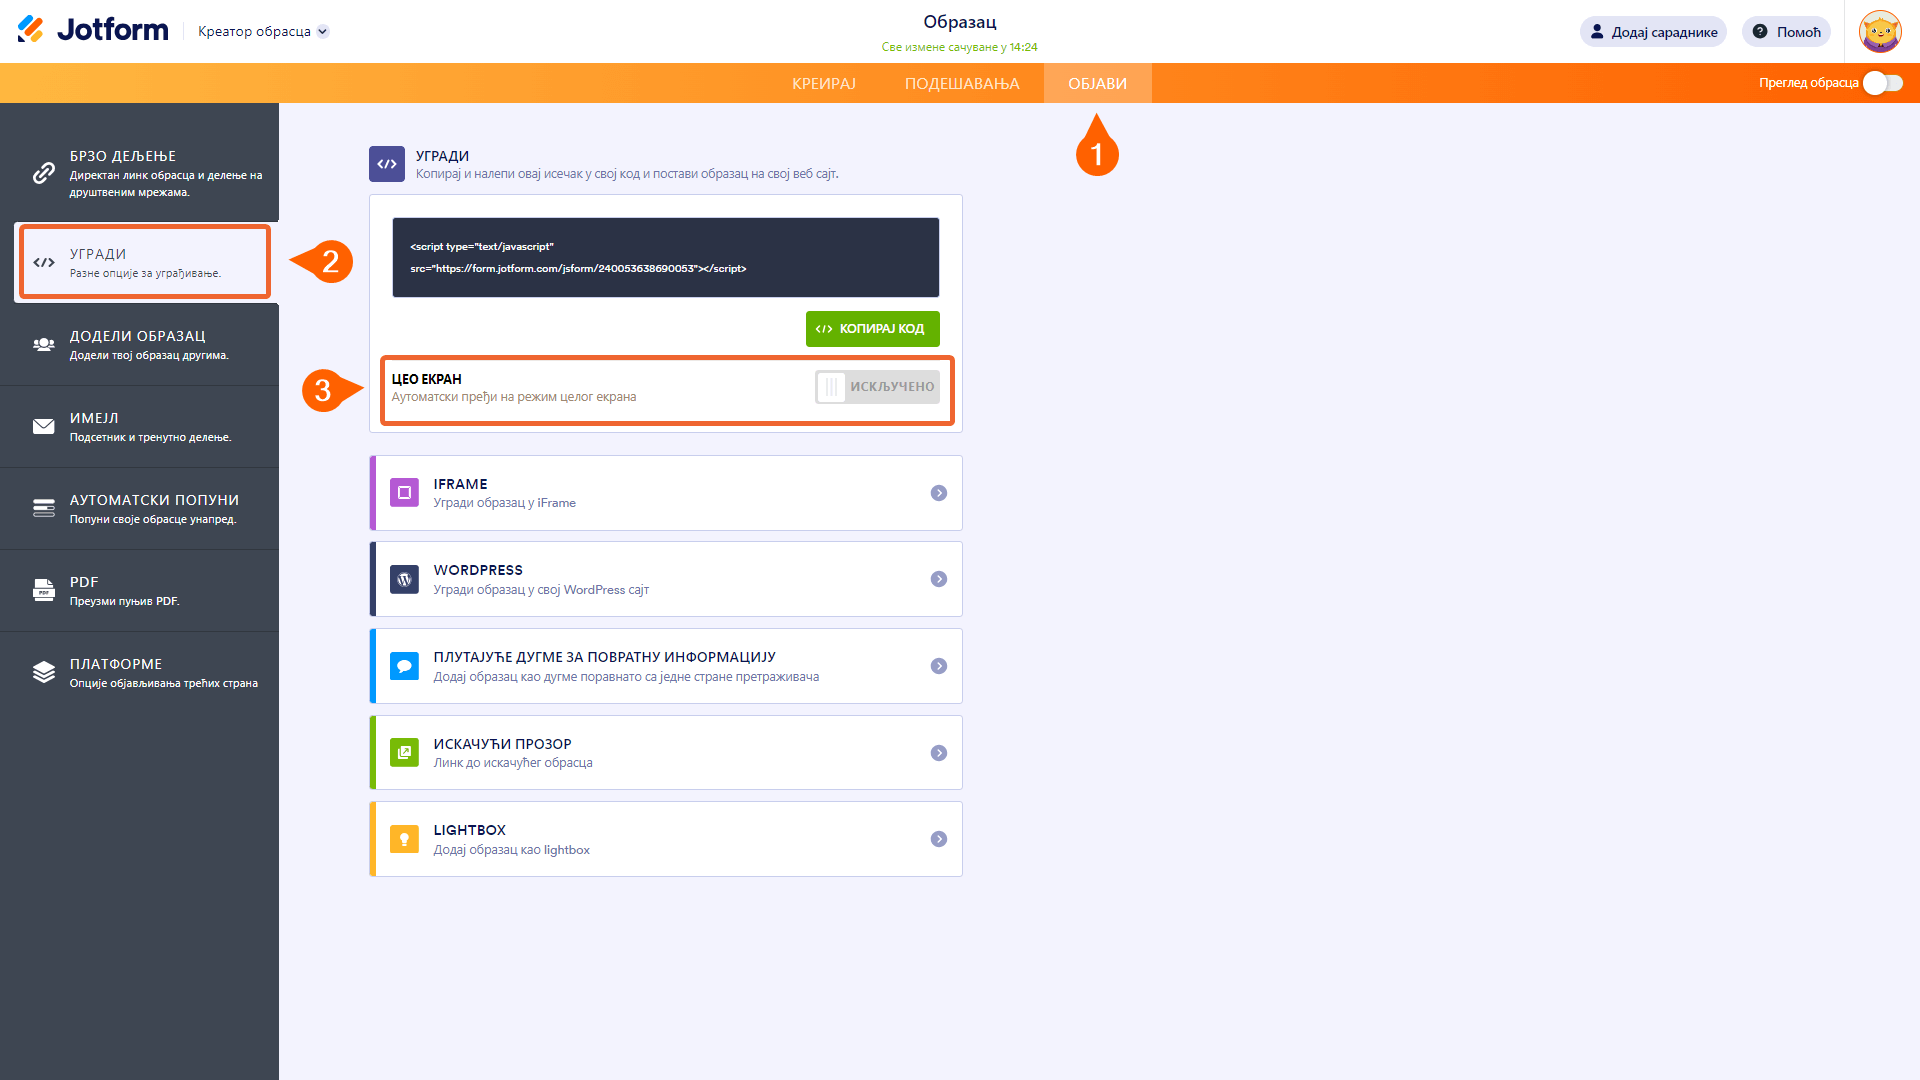Toggle the Преглед обрасца preview switch
Image resolution: width=1920 pixels, height=1080 pixels.
(x=1882, y=83)
